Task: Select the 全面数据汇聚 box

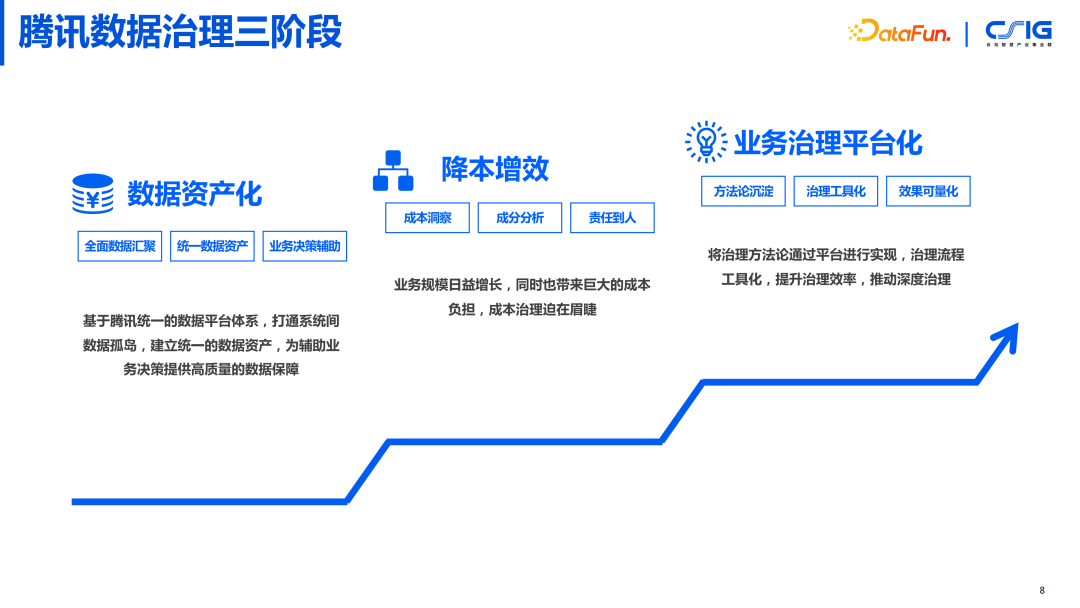Action: pyautogui.click(x=120, y=247)
